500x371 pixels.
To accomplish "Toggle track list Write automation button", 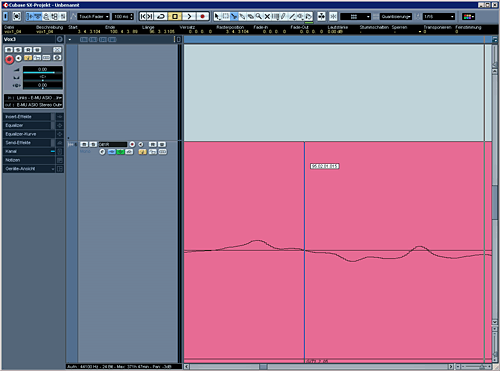I will click(x=162, y=144).
